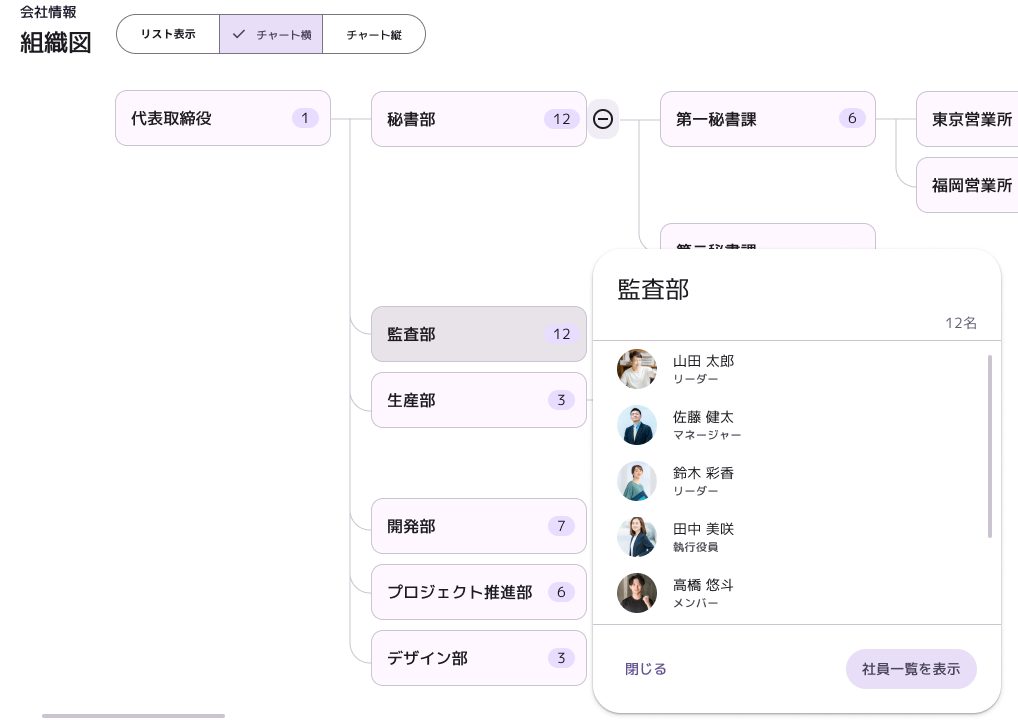The width and height of the screenshot is (1018, 720).
Task: Click the 執行役員 role label
Action: [x=695, y=547]
